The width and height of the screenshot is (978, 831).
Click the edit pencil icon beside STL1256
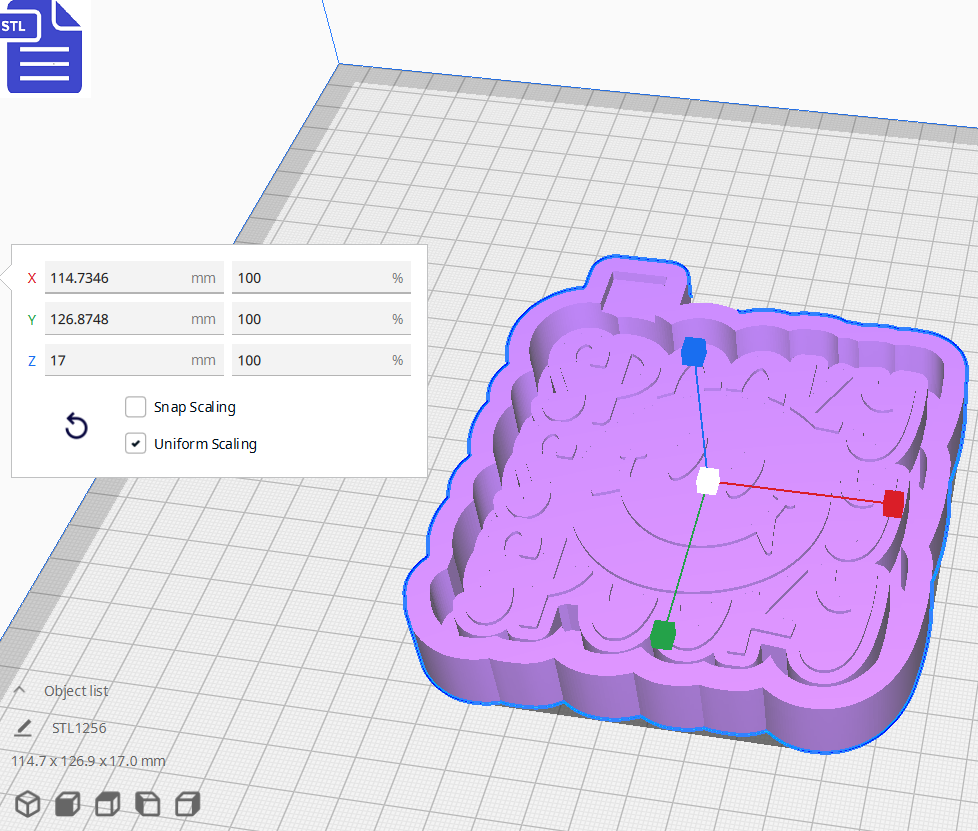(x=22, y=728)
